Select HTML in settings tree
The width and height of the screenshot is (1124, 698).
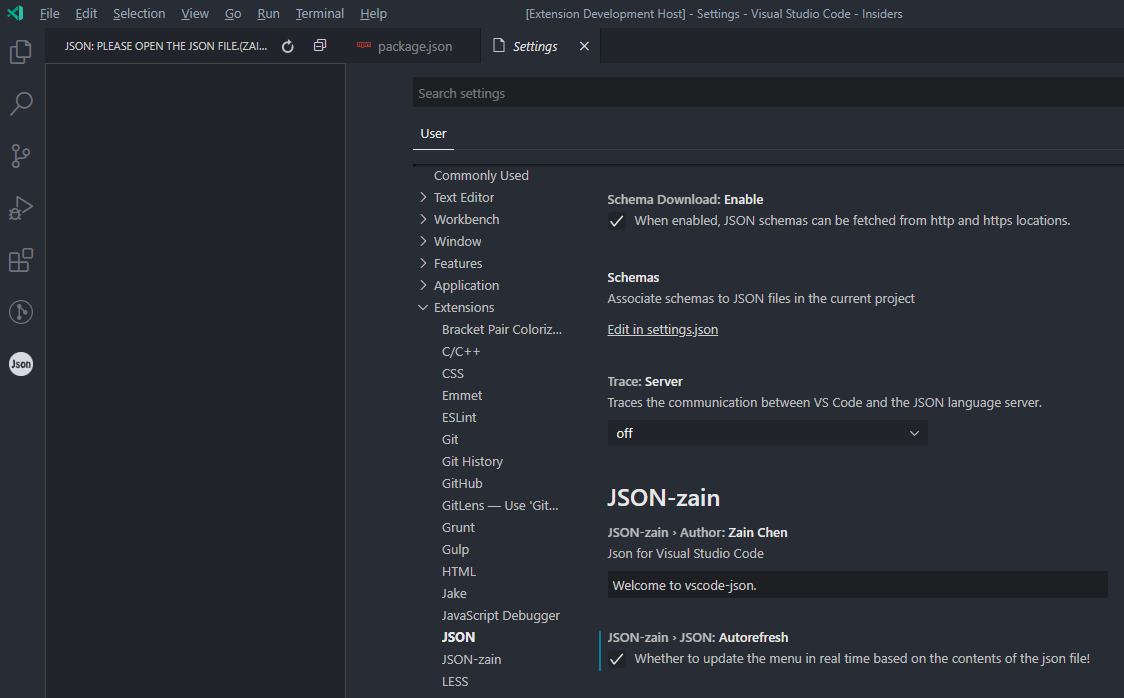(x=459, y=572)
